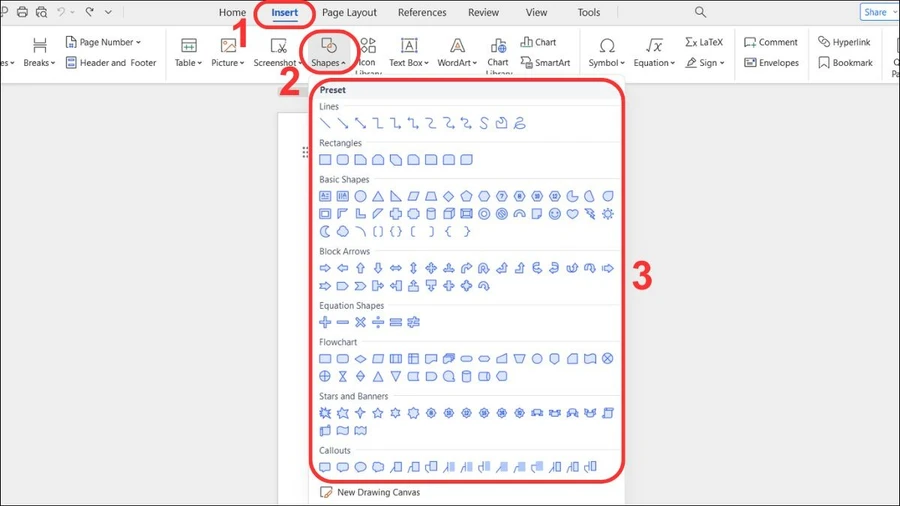The width and height of the screenshot is (900, 506).
Task: Open the WordArt dropdown
Action: [457, 53]
